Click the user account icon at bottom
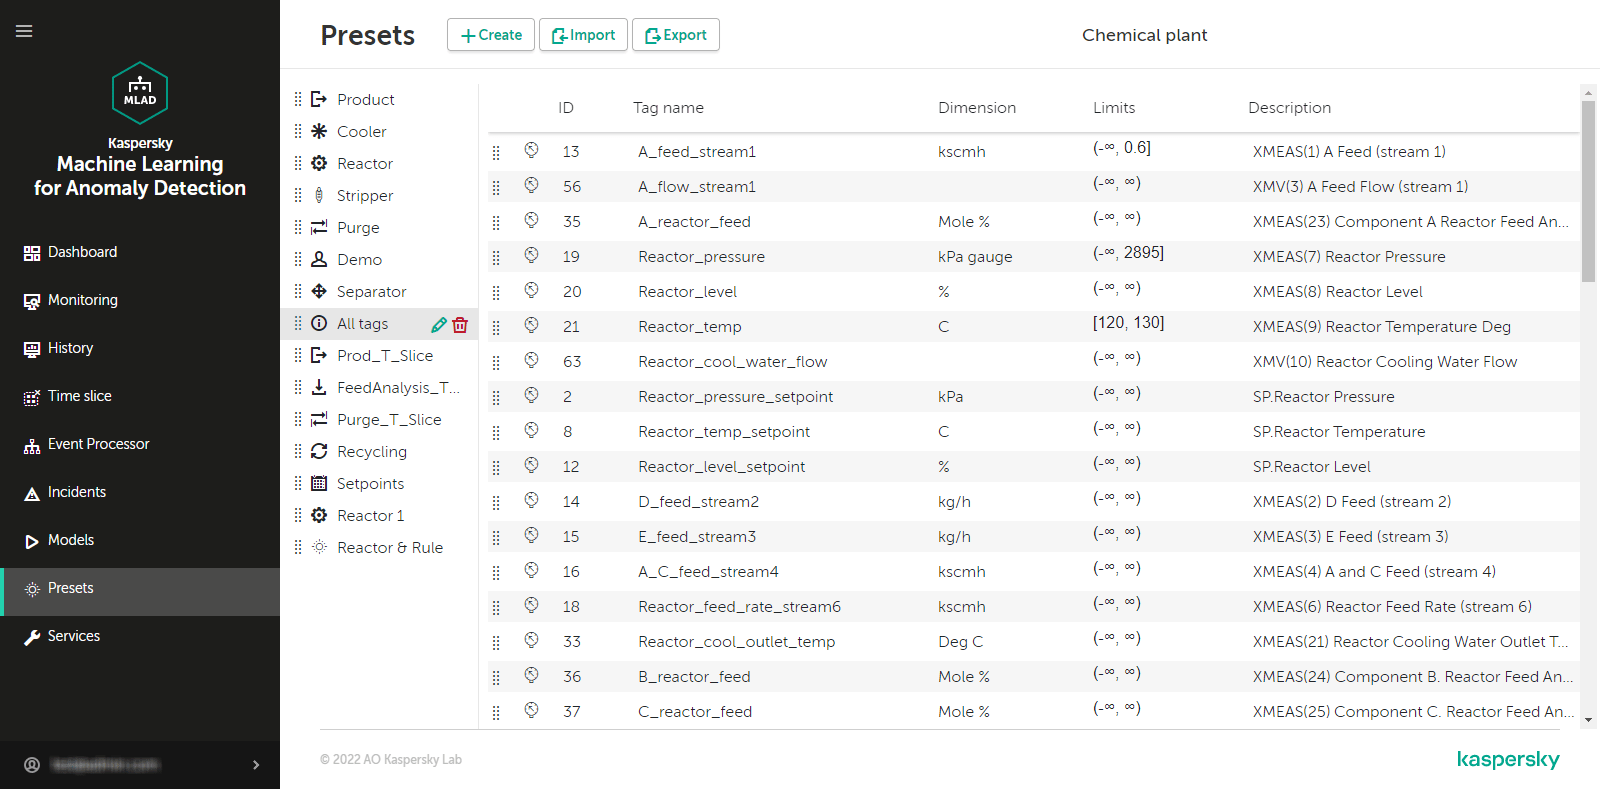This screenshot has width=1600, height=789. tap(32, 765)
